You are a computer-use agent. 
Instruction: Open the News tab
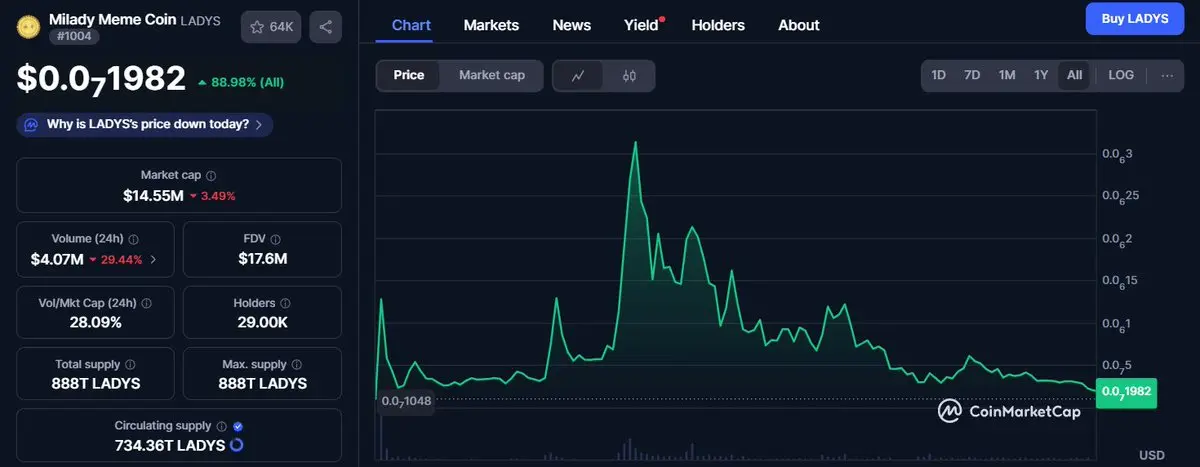(x=572, y=25)
